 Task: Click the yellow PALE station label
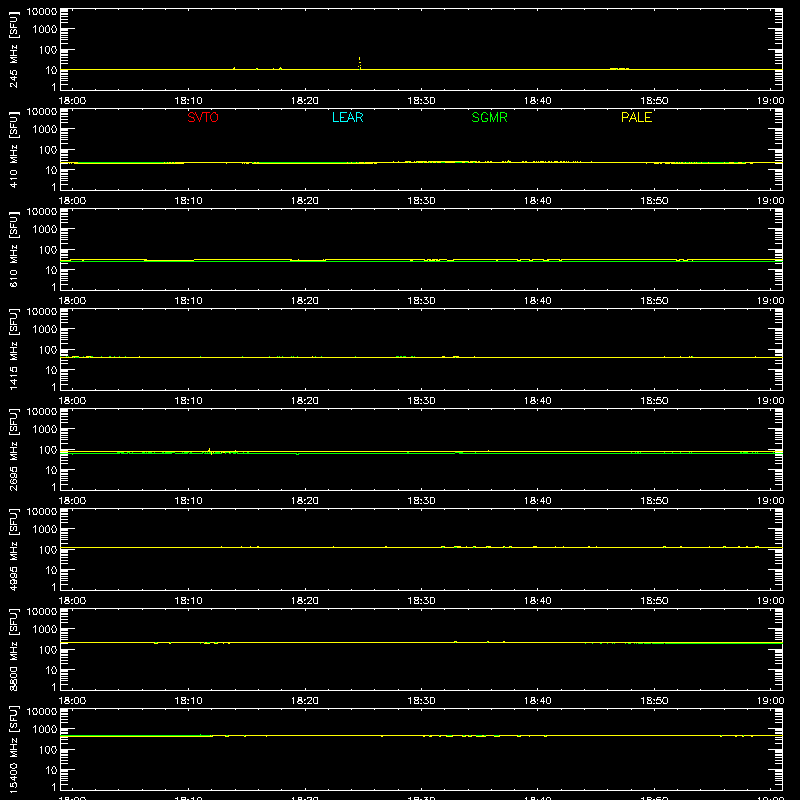[636, 117]
